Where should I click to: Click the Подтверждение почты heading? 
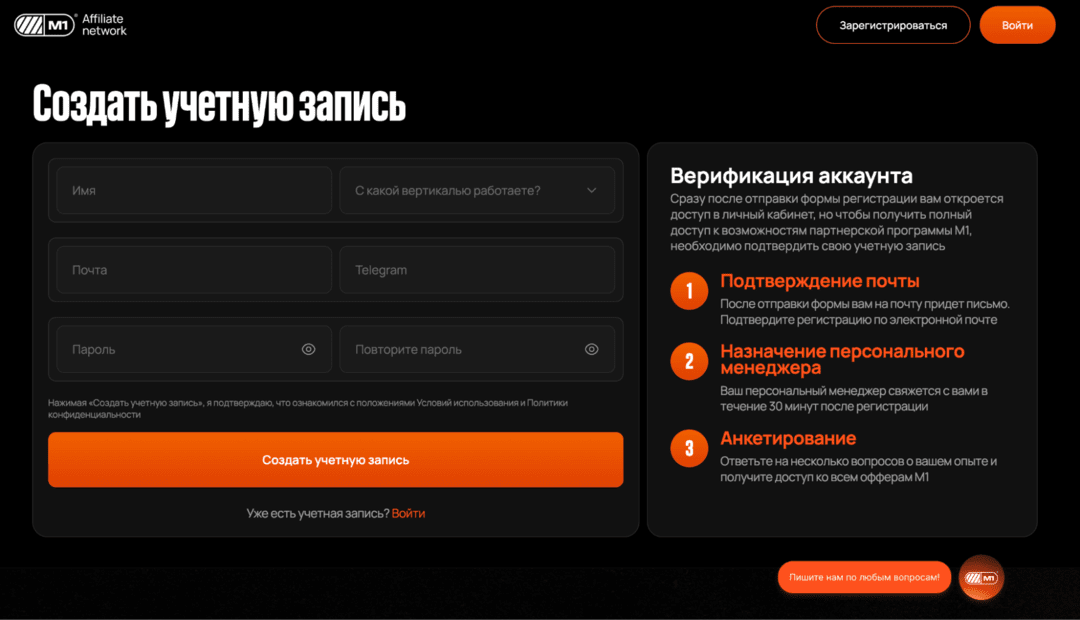click(820, 281)
